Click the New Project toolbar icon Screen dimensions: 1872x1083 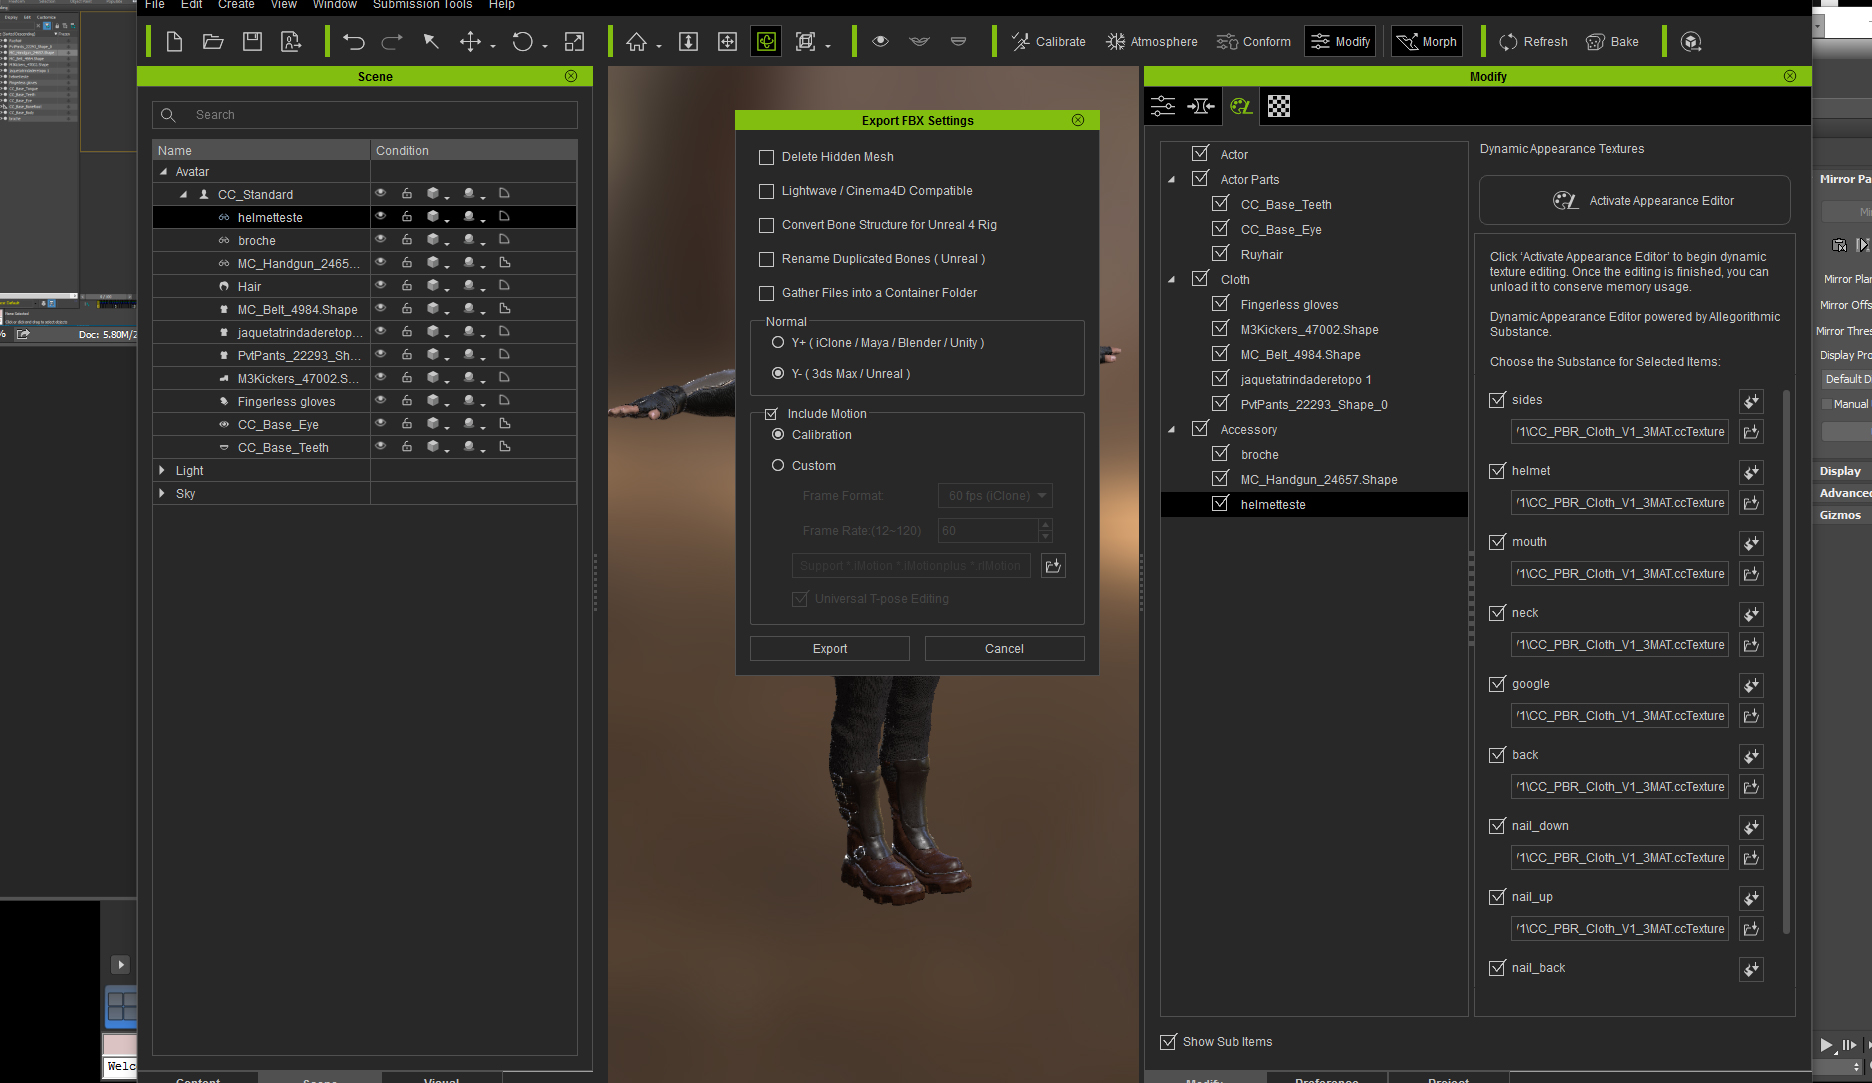[174, 41]
